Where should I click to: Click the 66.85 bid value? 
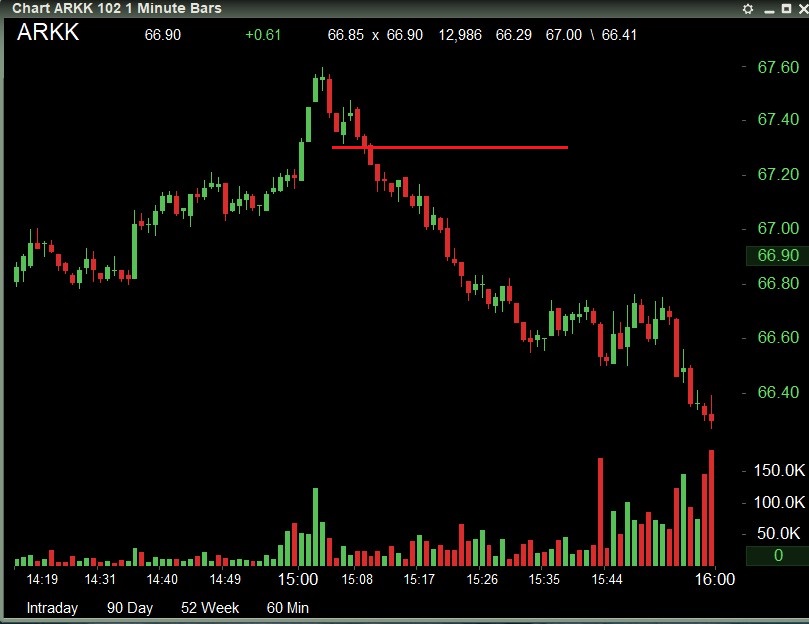click(346, 35)
